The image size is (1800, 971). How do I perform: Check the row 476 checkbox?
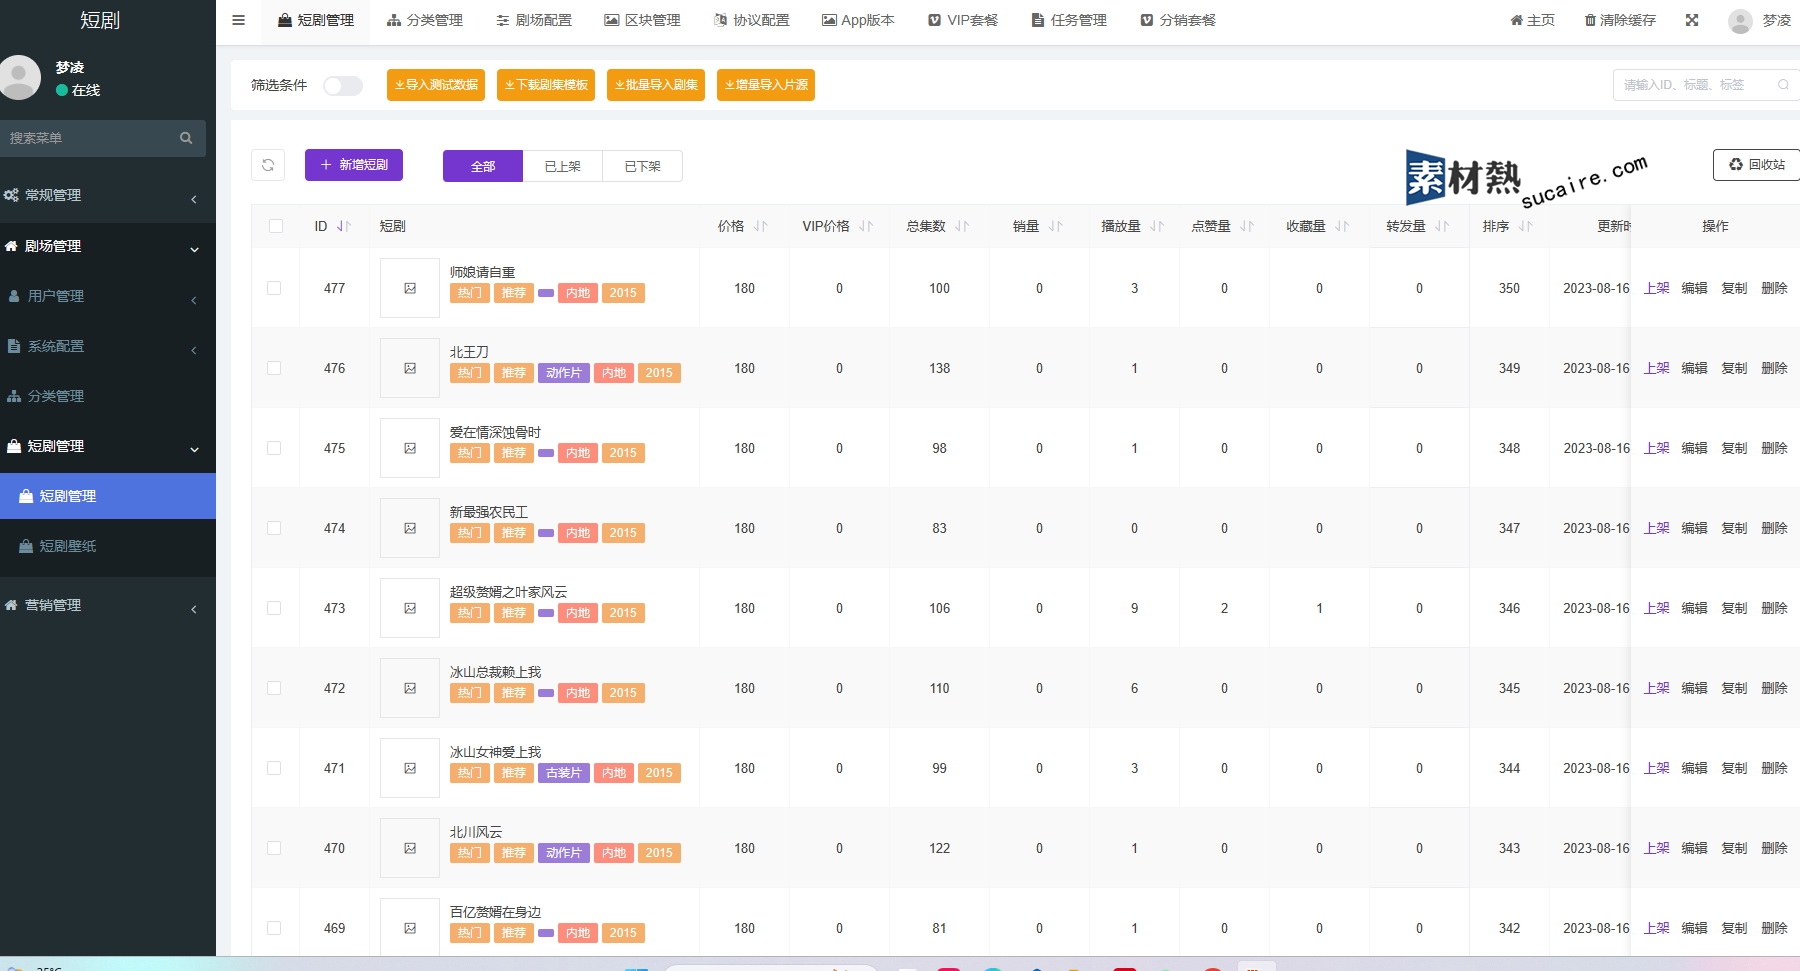[274, 368]
